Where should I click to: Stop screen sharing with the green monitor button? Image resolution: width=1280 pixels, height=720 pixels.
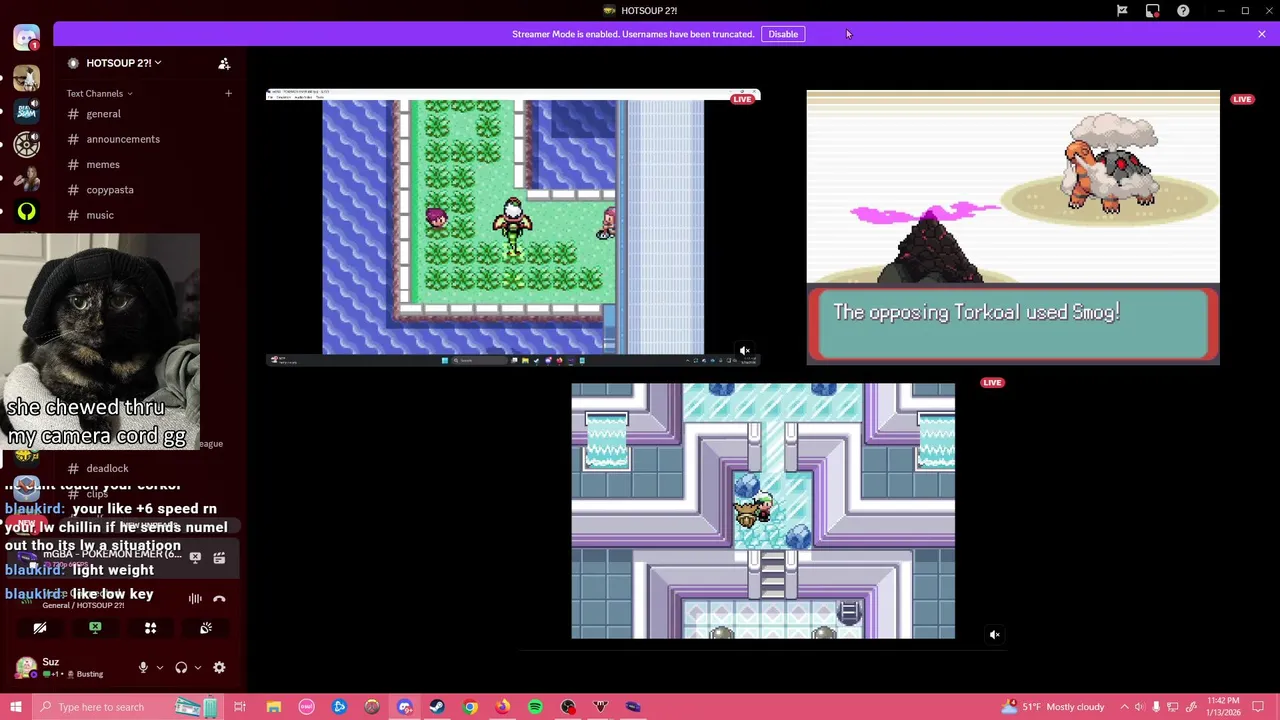click(x=95, y=628)
